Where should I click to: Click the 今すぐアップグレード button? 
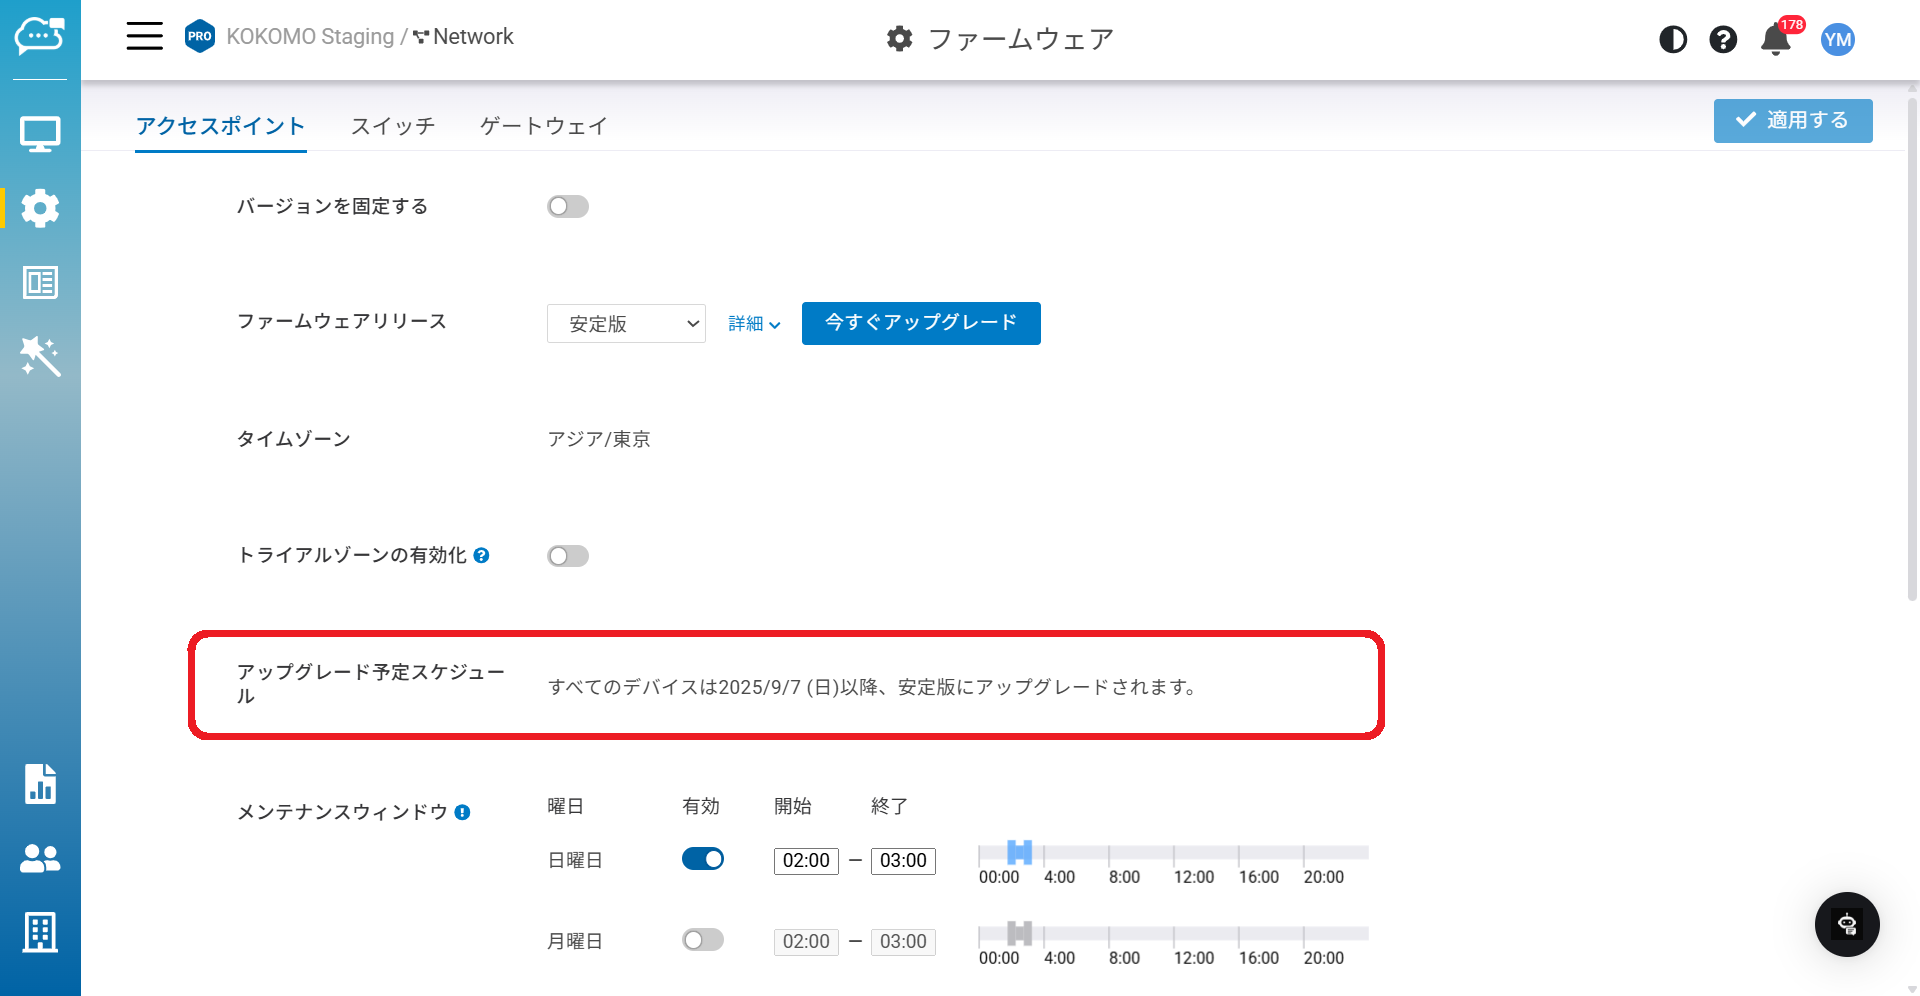coord(921,323)
